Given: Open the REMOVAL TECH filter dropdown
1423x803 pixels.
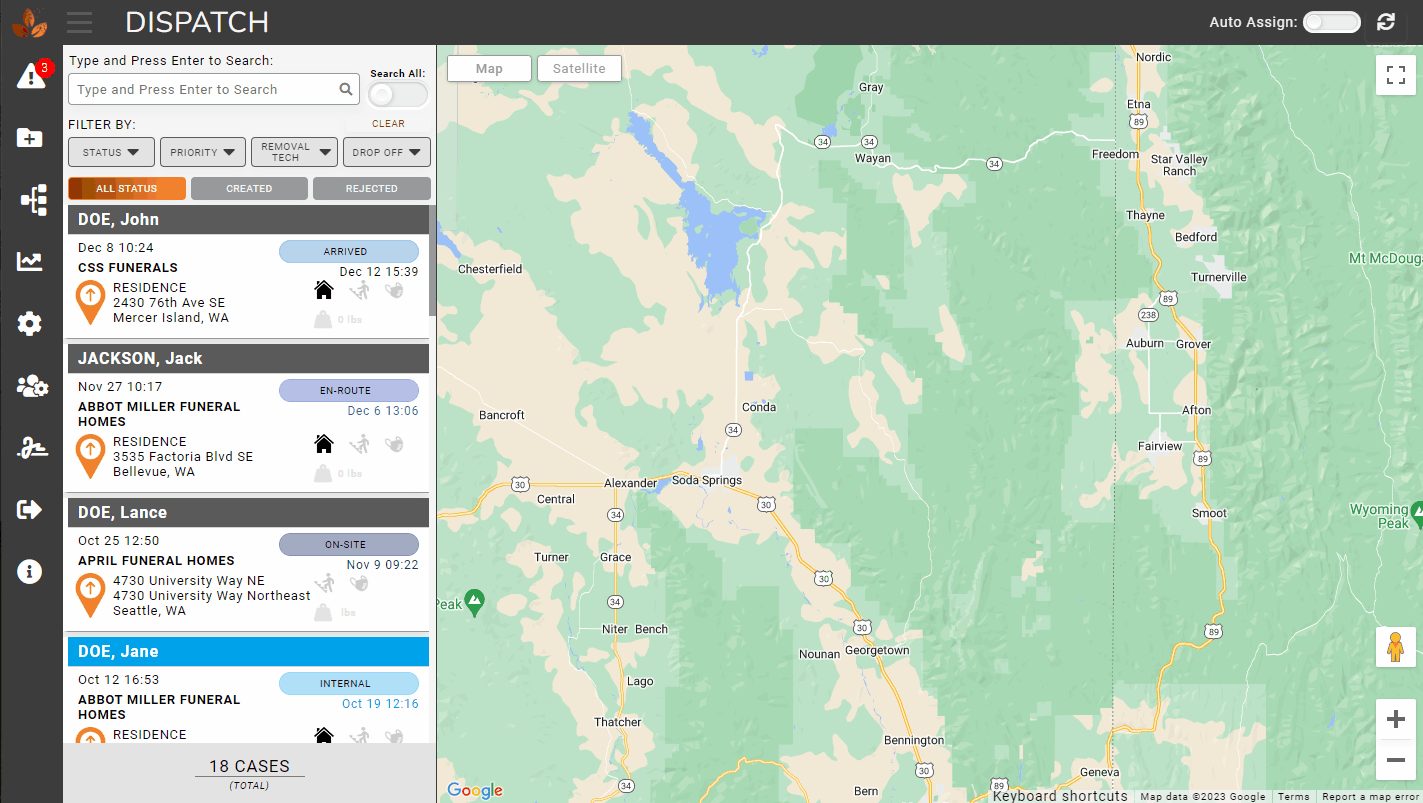Looking at the screenshot, I should pos(294,152).
